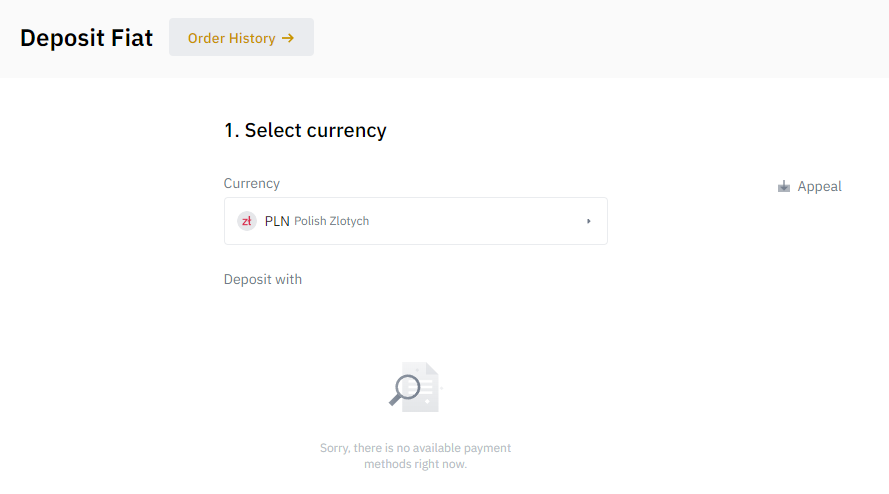This screenshot has width=889, height=494.
Task: Click the arrow icon beside Order History
Action: coord(288,38)
